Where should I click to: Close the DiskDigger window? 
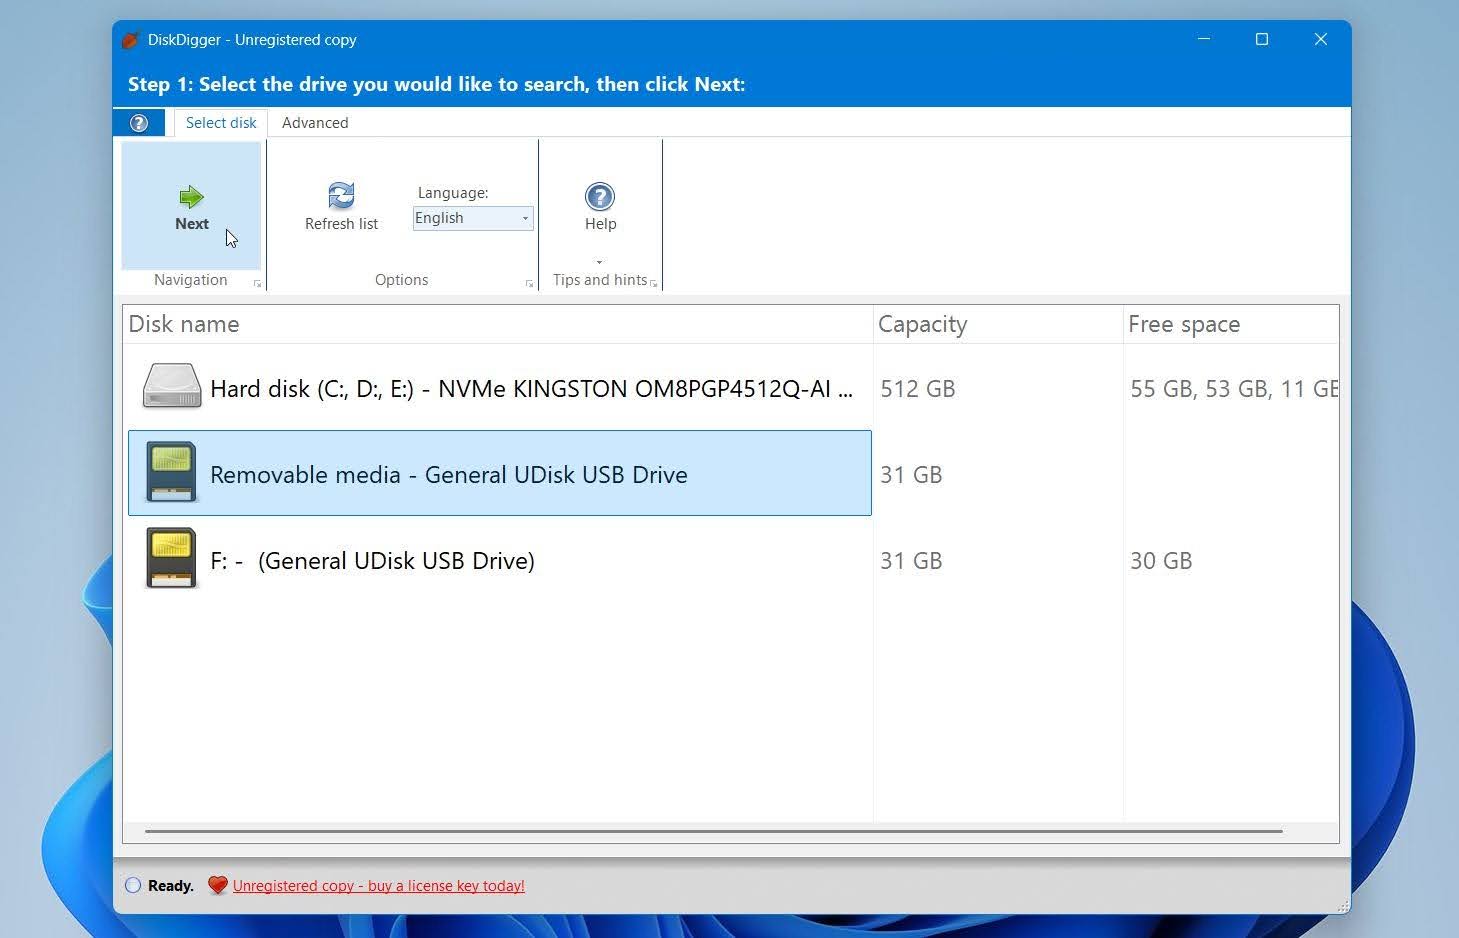[x=1321, y=40]
